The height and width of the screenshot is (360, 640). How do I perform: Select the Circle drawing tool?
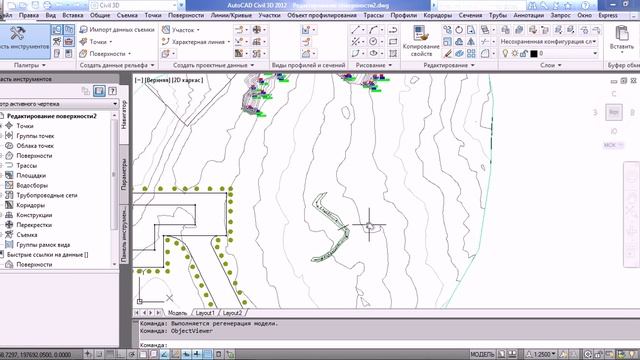373,42
